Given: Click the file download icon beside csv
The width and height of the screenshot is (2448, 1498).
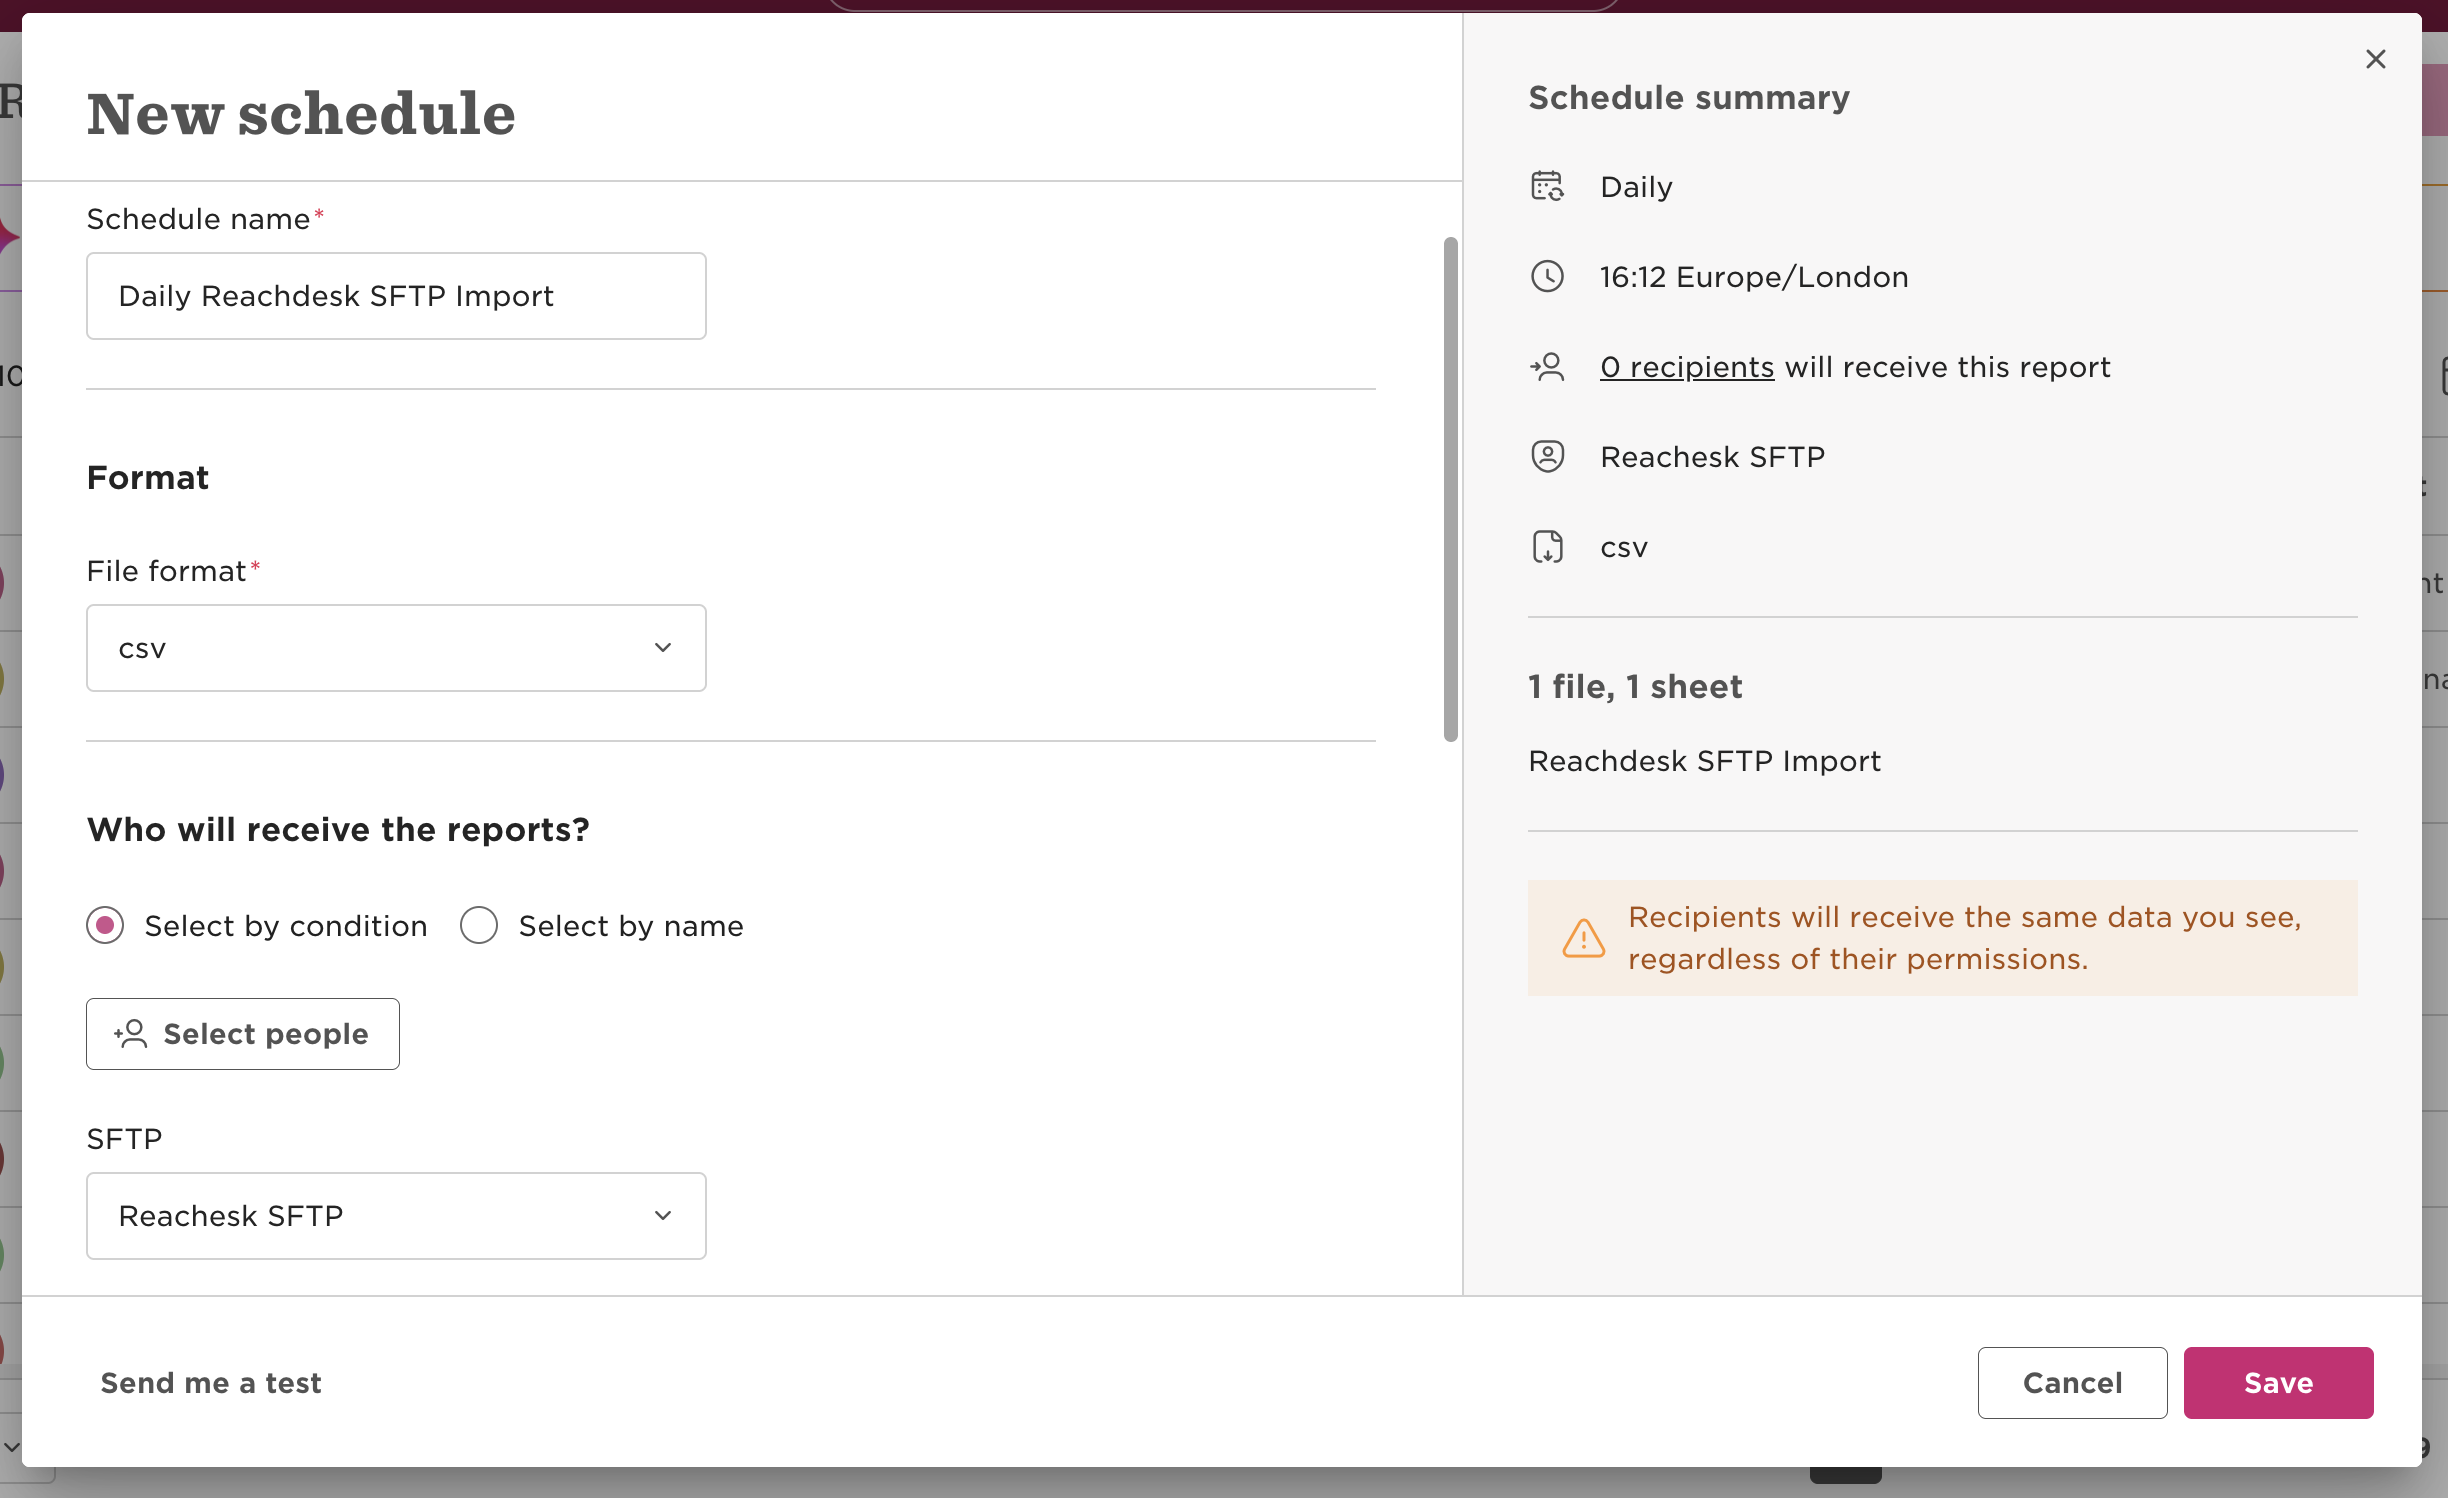Looking at the screenshot, I should pyautogui.click(x=1547, y=546).
